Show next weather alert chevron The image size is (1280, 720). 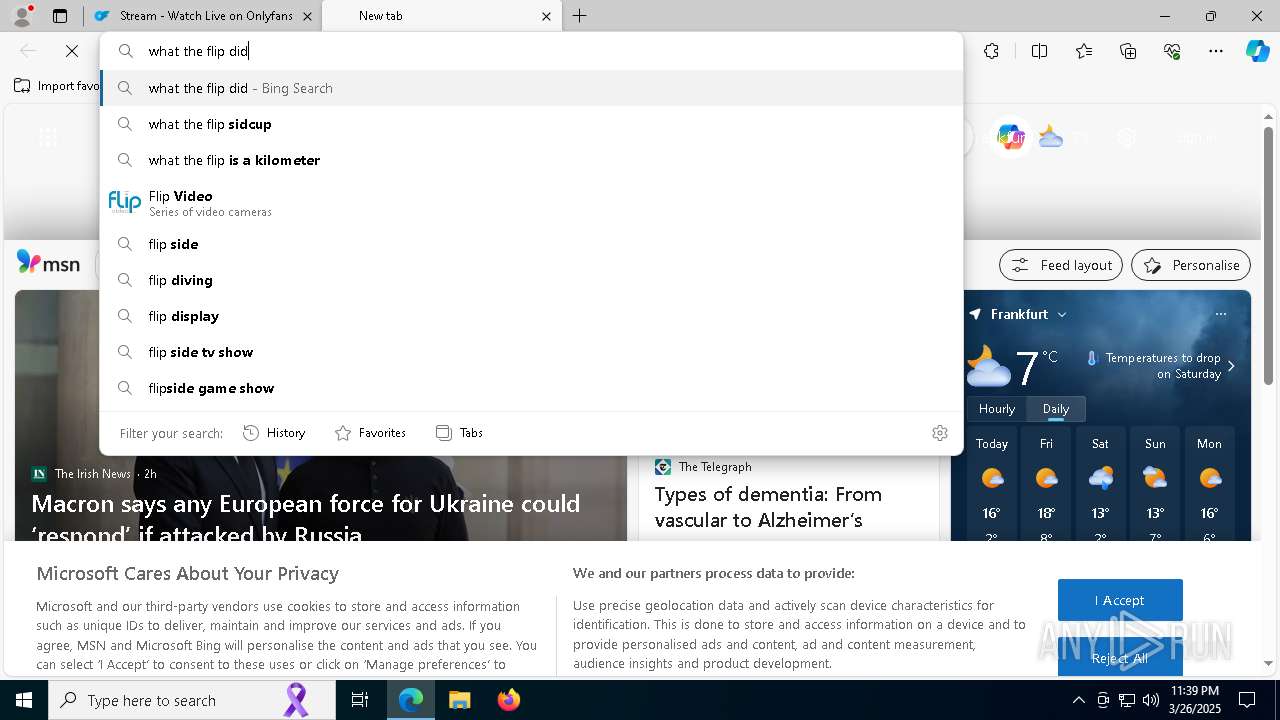pos(1231,366)
